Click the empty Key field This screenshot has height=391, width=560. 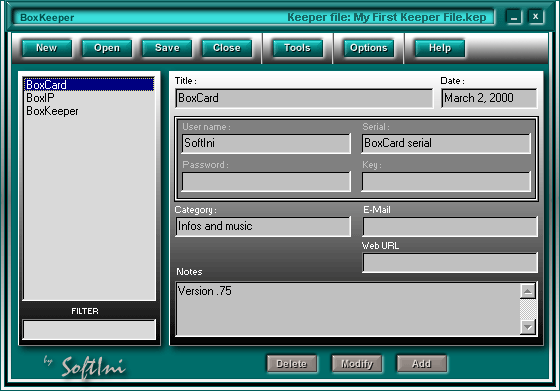tap(446, 182)
